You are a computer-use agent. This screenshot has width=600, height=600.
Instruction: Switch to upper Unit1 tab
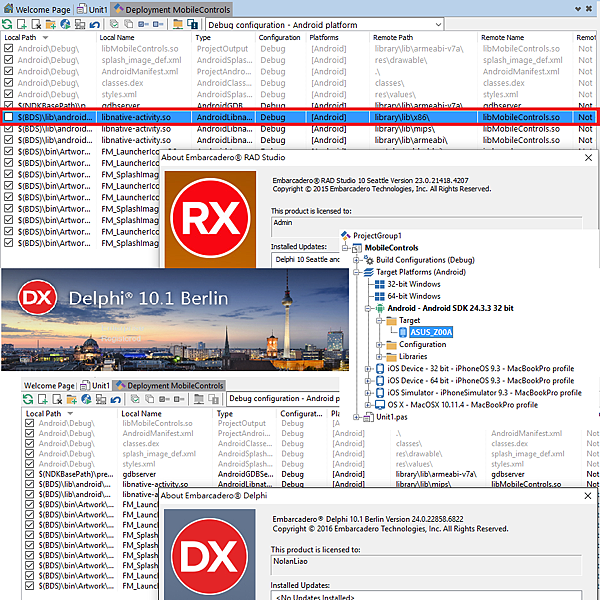click(x=92, y=9)
